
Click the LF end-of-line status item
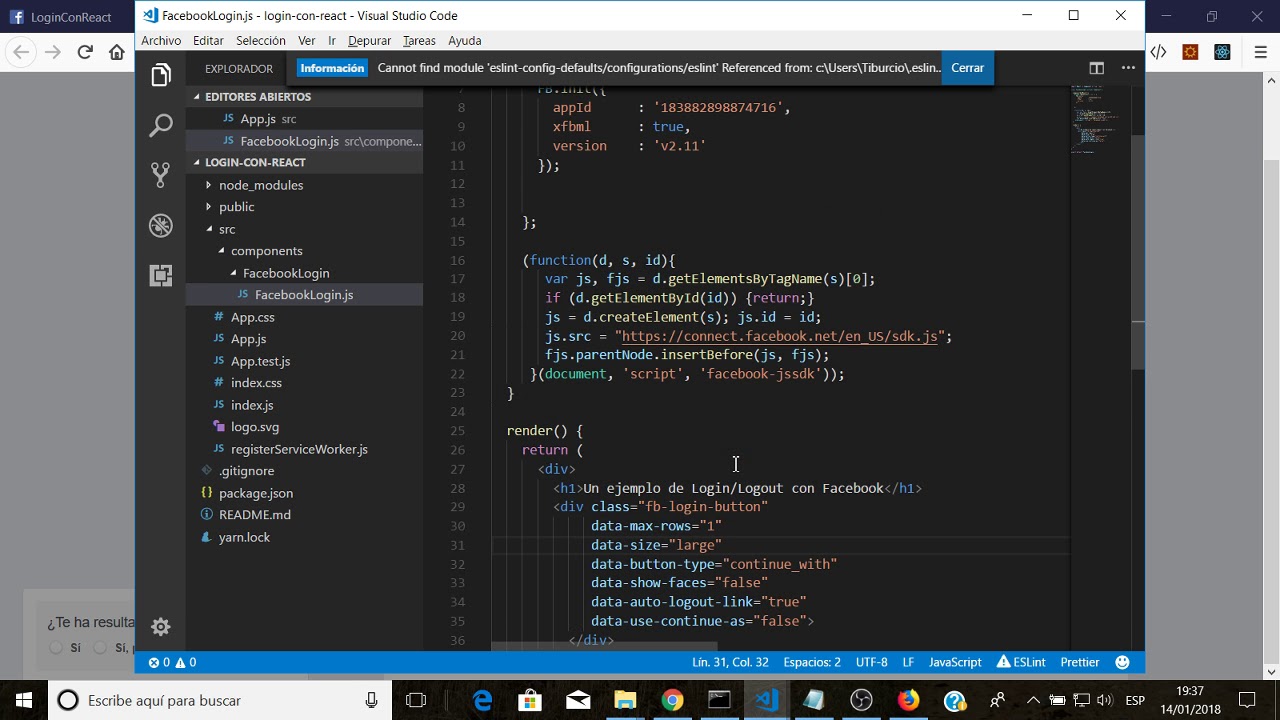(x=908, y=662)
